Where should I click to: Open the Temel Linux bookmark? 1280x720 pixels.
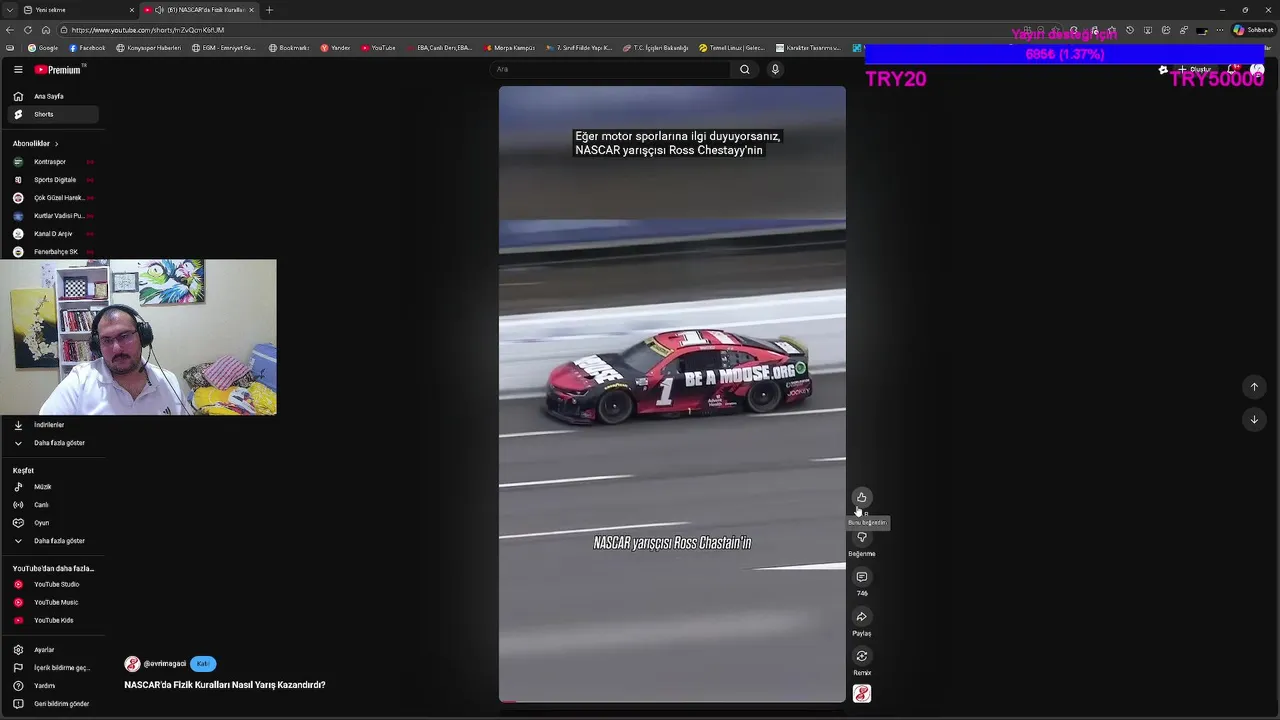tap(732, 48)
